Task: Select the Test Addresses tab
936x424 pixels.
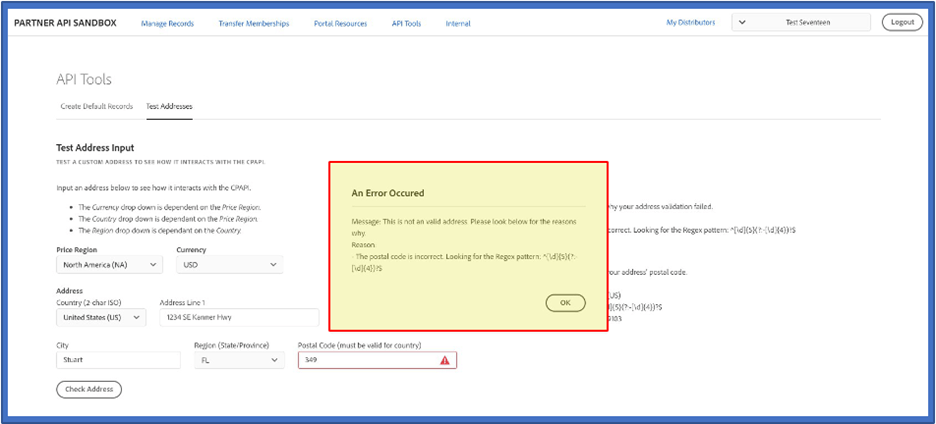Action: (x=169, y=106)
